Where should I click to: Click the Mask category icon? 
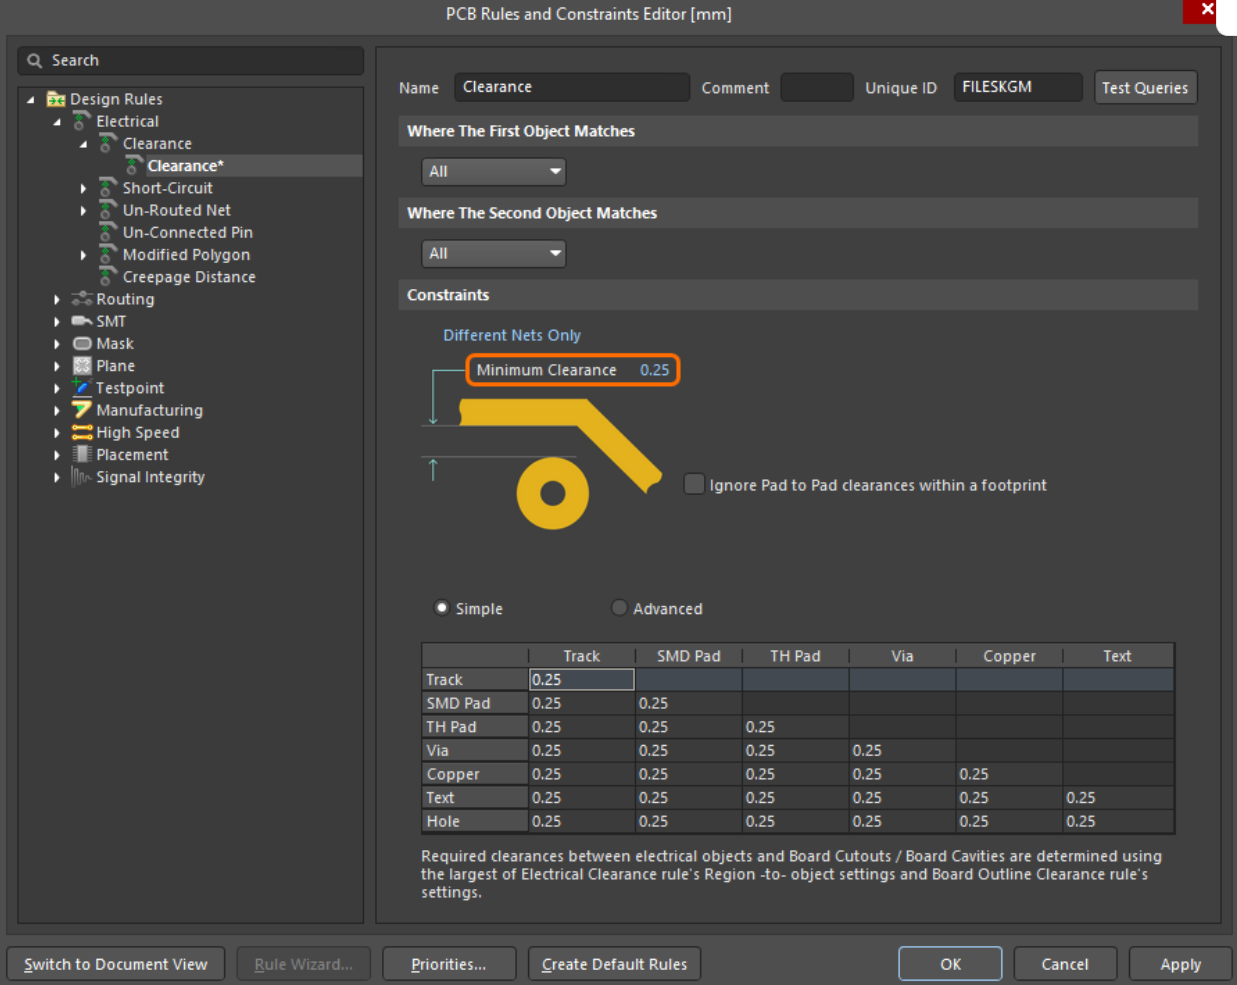pos(82,343)
